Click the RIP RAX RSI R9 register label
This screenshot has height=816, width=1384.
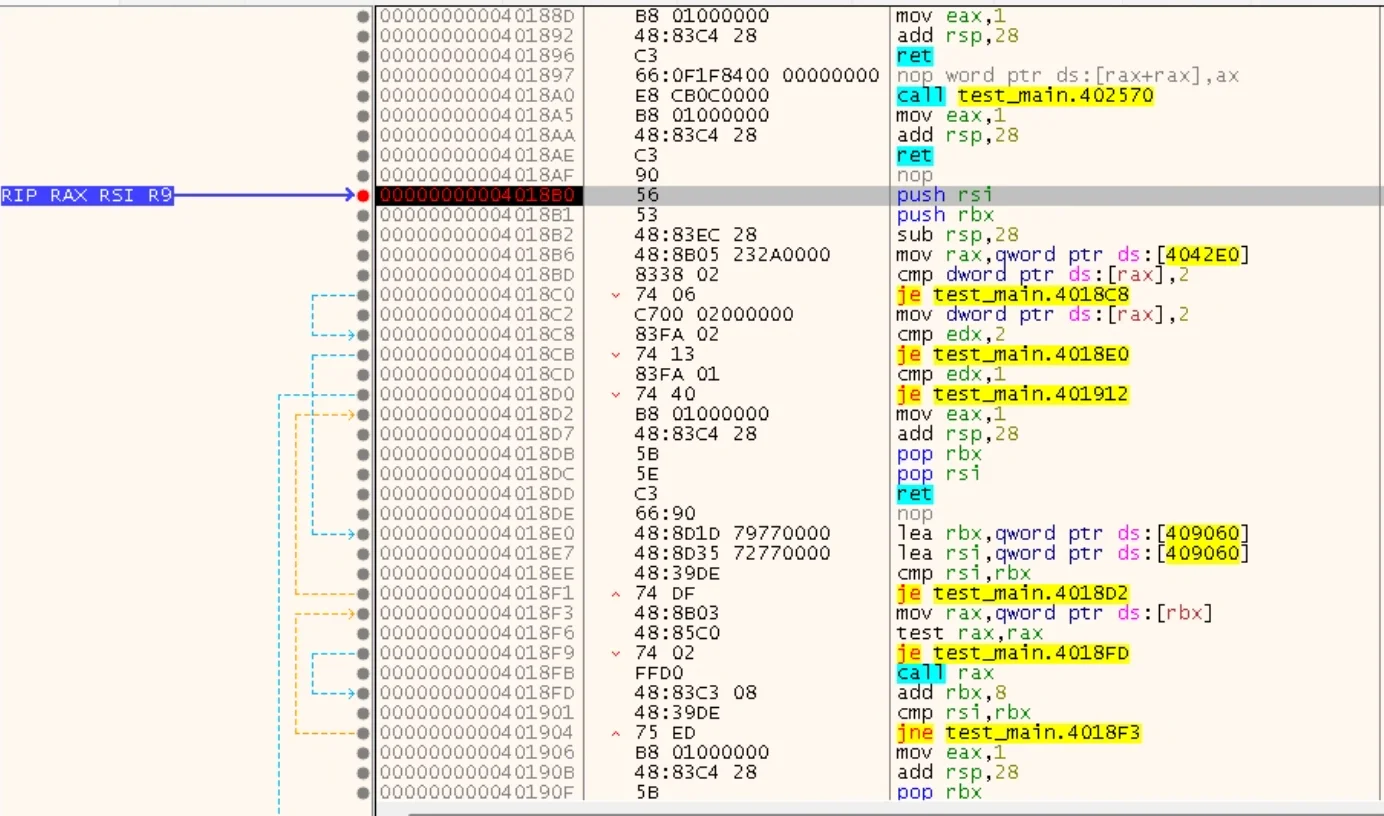point(87,195)
